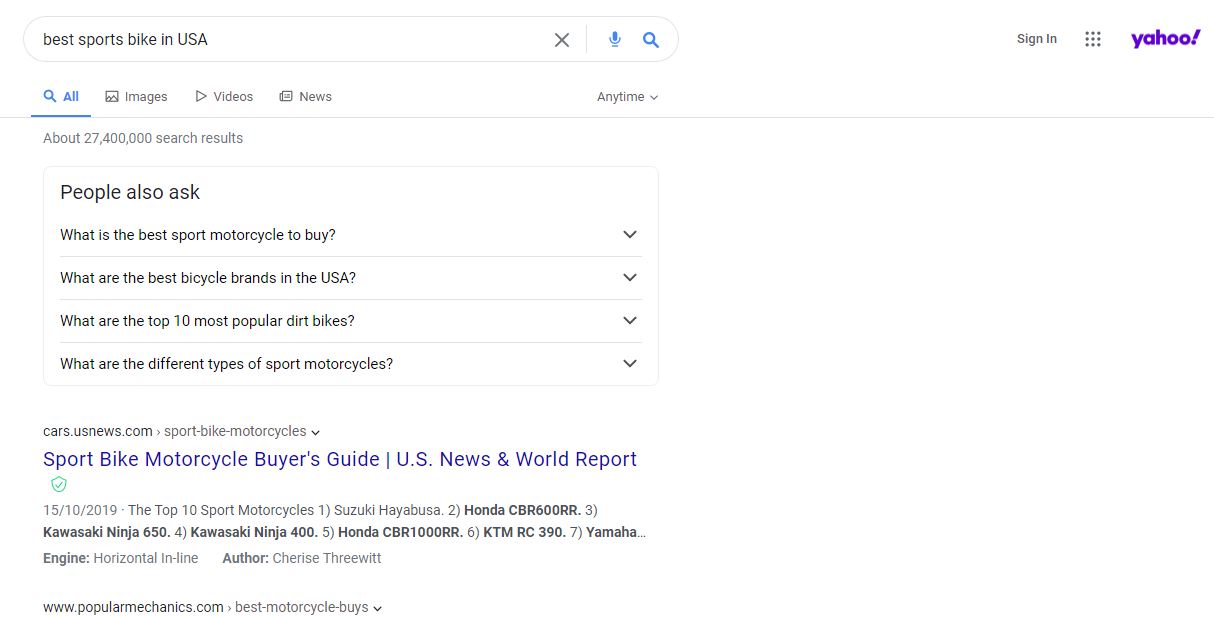Screen dimensions: 1214x617
Task: Select the All results tab
Action: point(61,97)
